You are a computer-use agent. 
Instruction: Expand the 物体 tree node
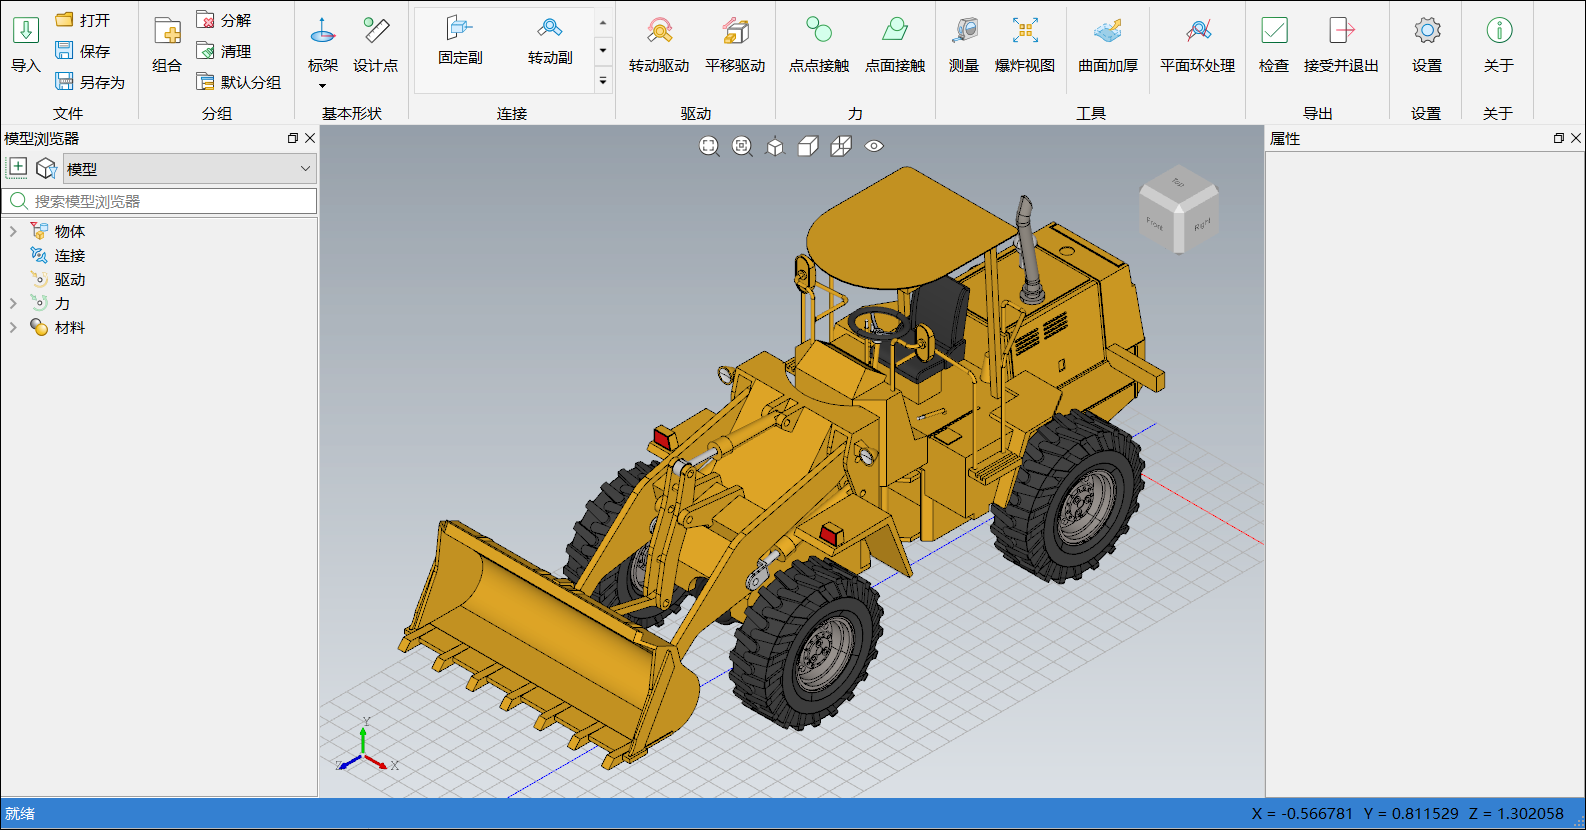pyautogui.click(x=13, y=231)
